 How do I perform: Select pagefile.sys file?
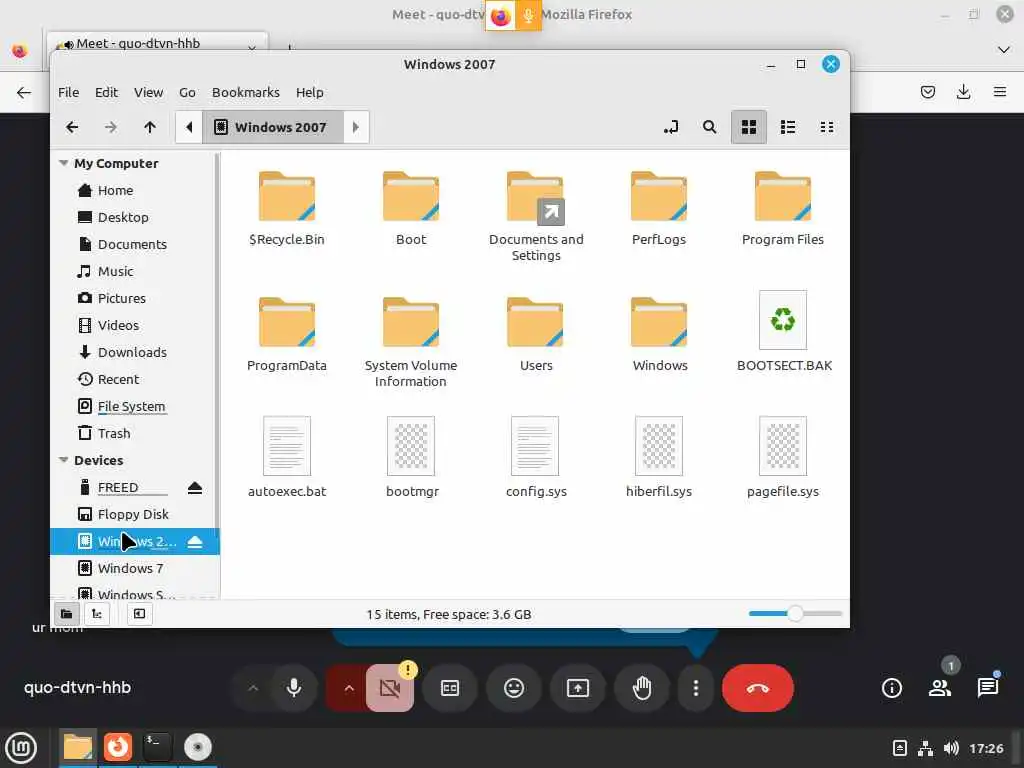tap(783, 458)
